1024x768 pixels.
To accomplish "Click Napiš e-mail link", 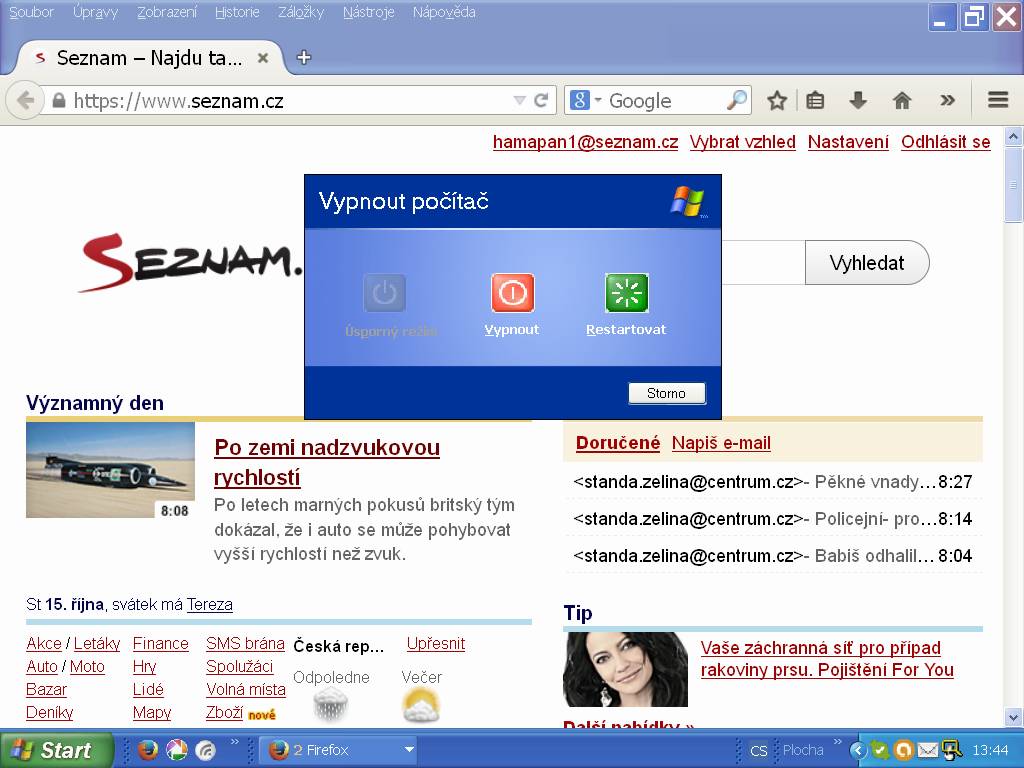I will (x=721, y=443).
